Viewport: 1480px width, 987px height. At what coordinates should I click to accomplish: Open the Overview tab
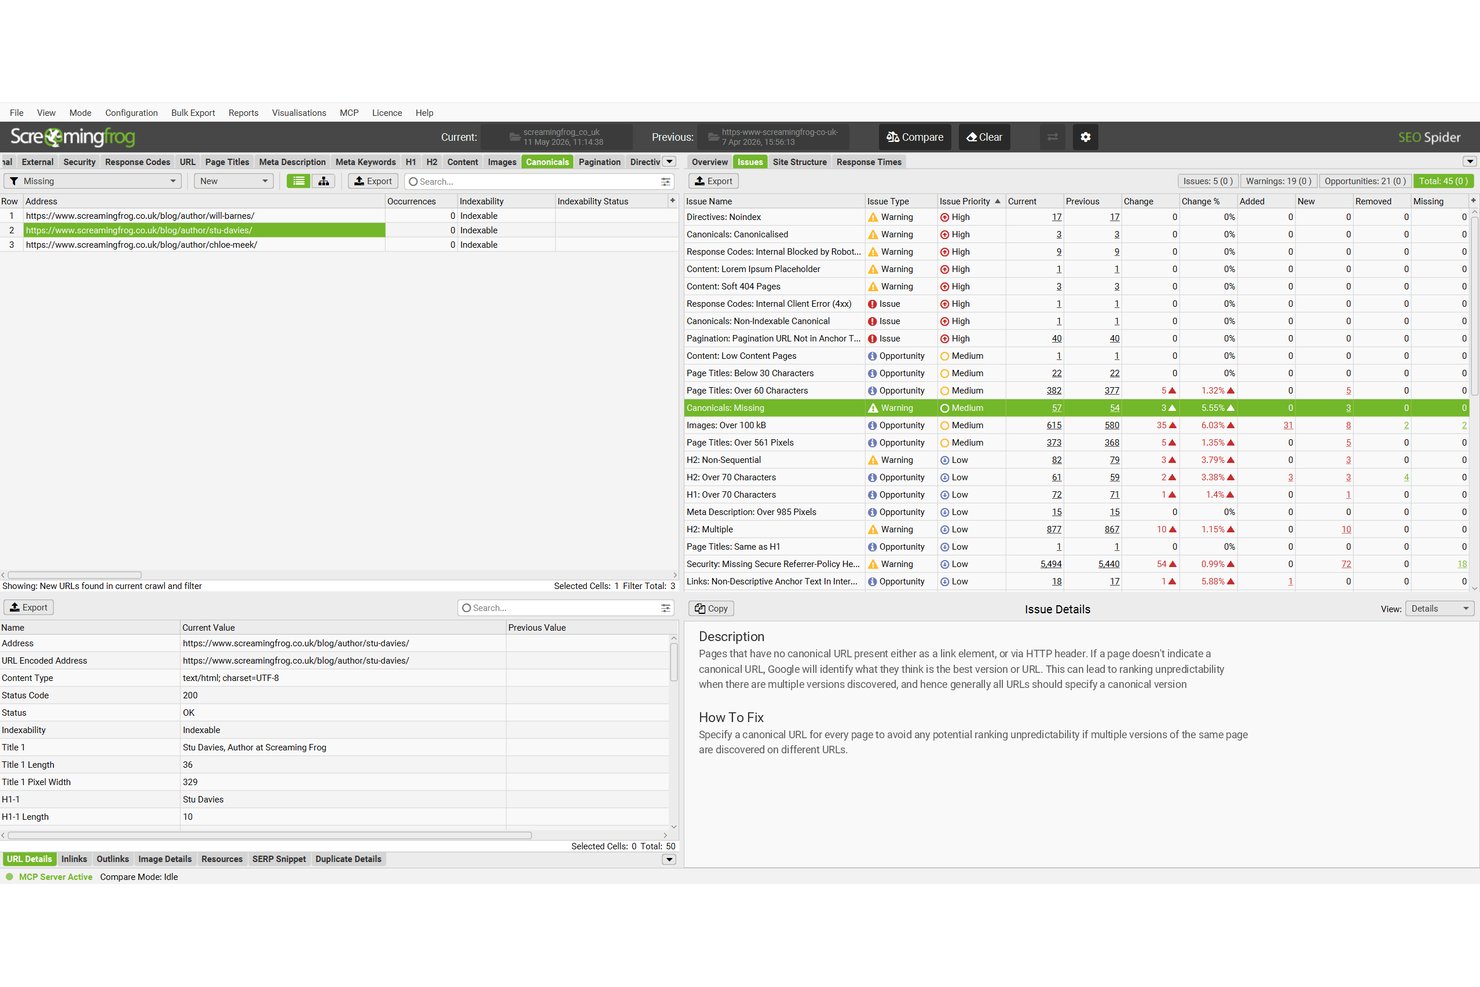point(710,162)
